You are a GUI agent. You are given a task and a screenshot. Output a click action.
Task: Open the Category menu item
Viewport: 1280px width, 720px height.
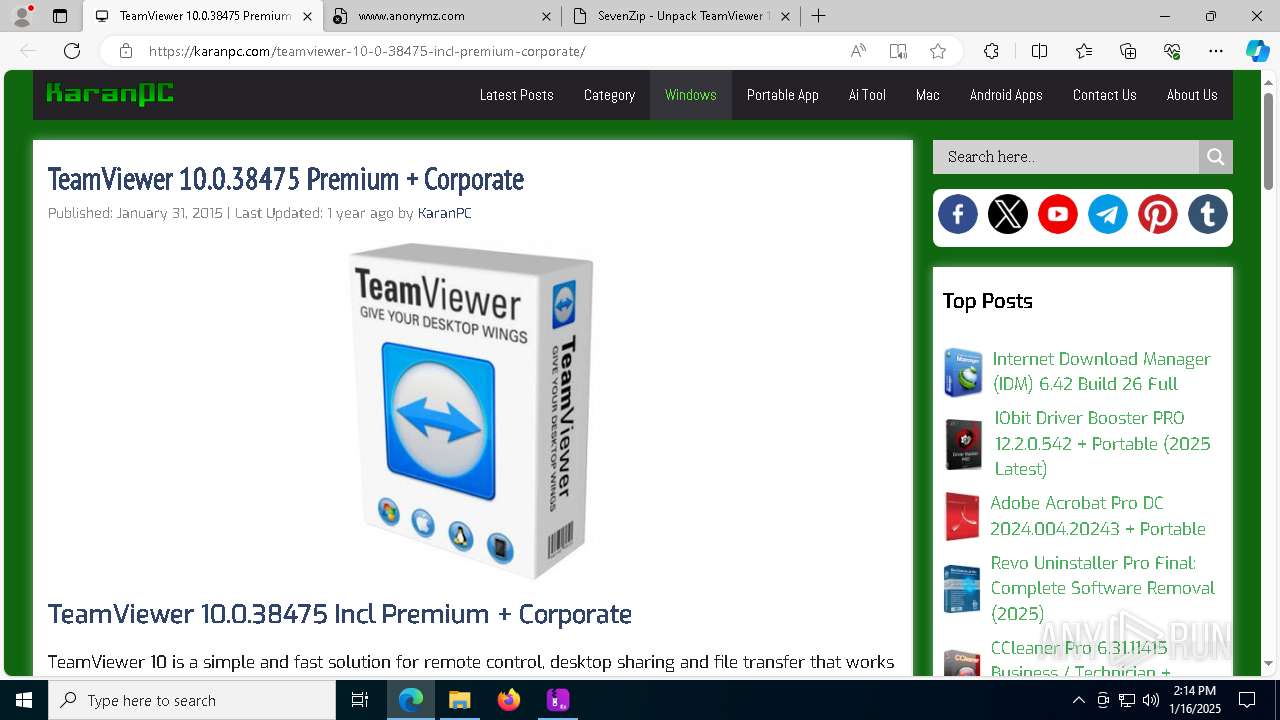pyautogui.click(x=609, y=95)
